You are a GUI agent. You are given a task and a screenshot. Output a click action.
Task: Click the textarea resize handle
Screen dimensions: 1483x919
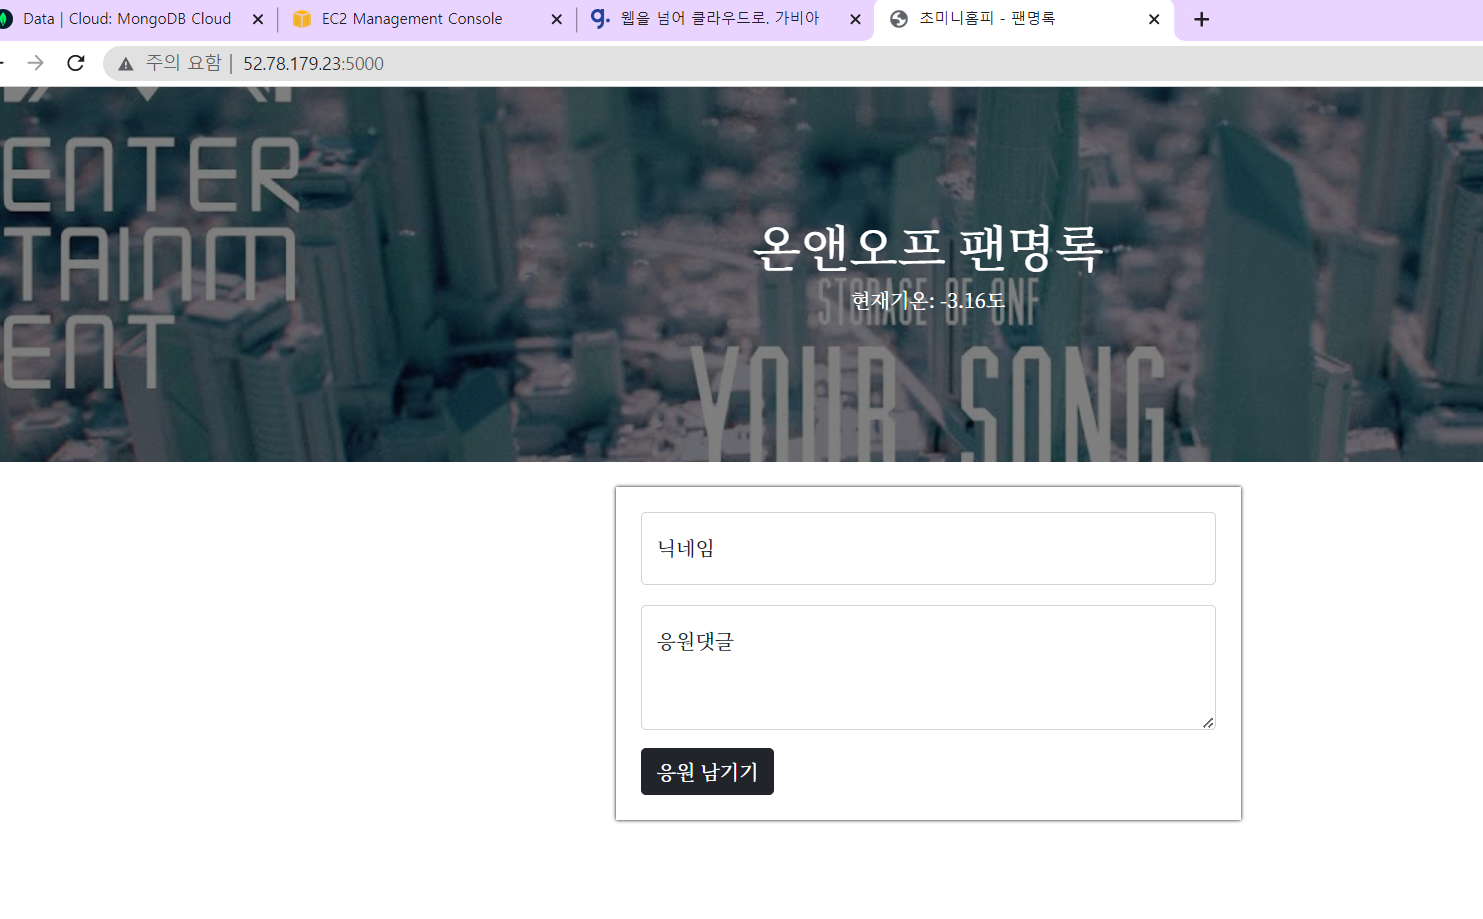[1208, 722]
